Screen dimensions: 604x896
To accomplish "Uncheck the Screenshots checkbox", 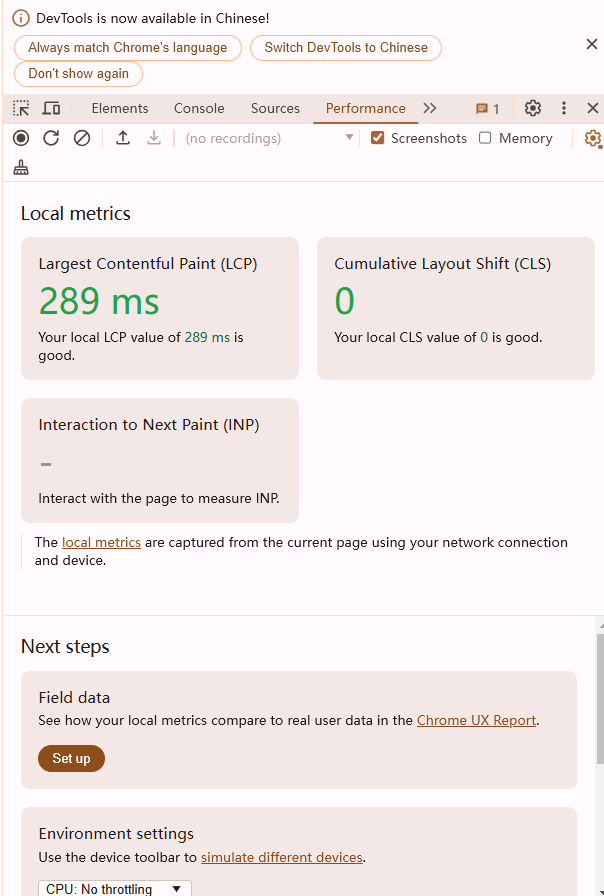I will pos(377,138).
